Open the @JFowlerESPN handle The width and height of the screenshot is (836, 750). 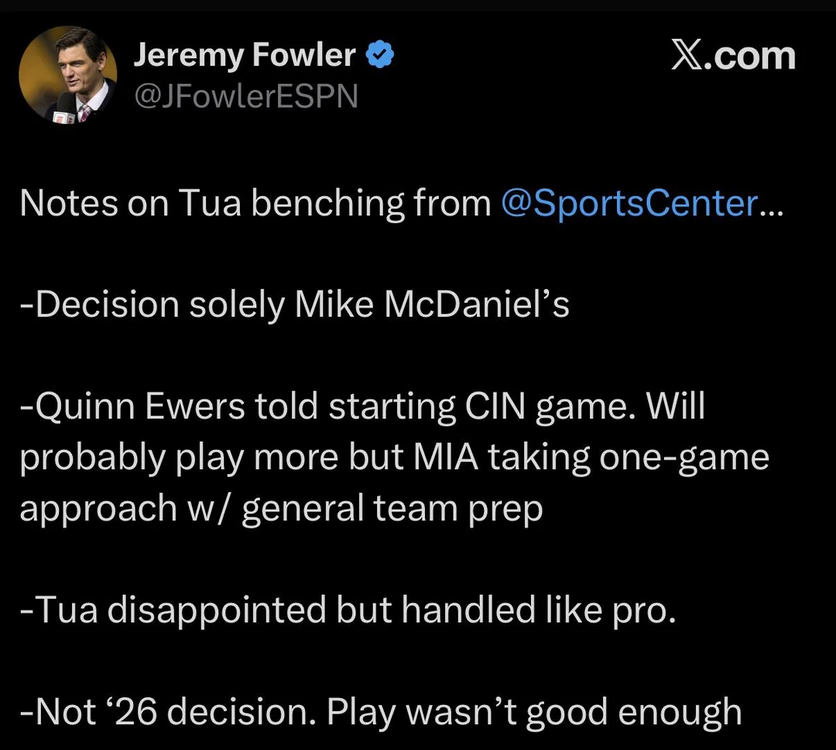click(244, 96)
